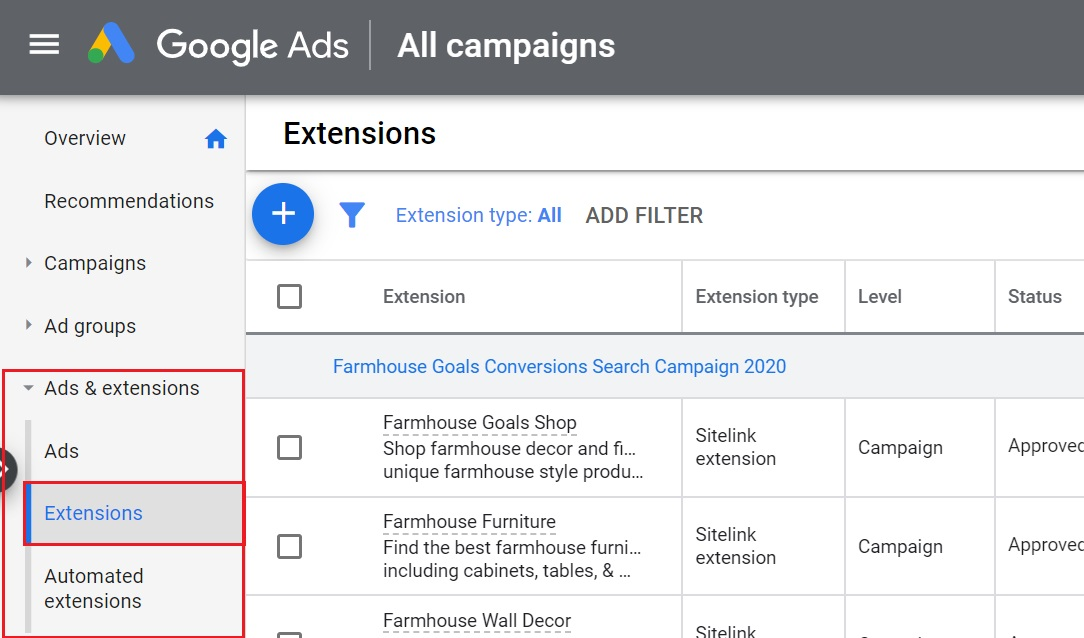Sort by the Extension type column header
The width and height of the screenshot is (1084, 638).
756,296
